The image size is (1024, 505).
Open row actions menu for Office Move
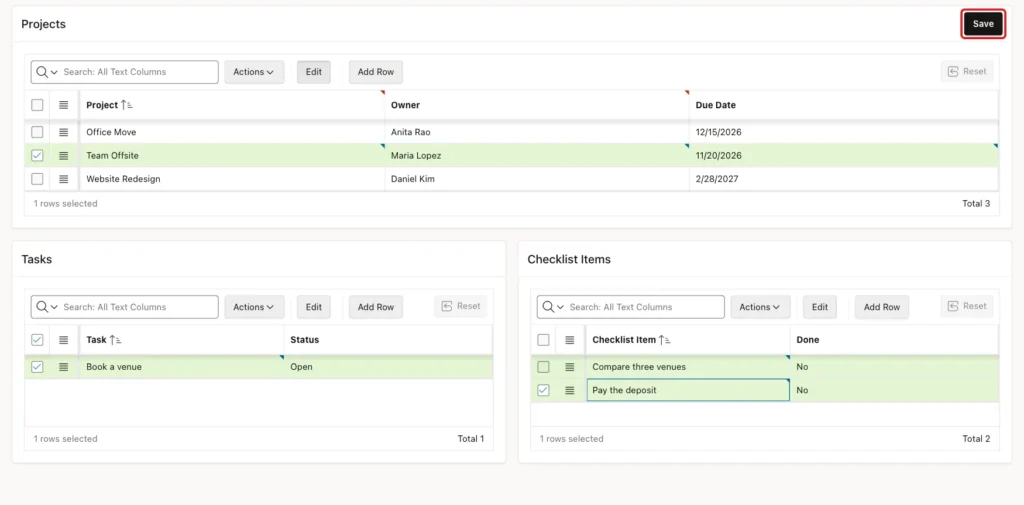[x=63, y=132]
